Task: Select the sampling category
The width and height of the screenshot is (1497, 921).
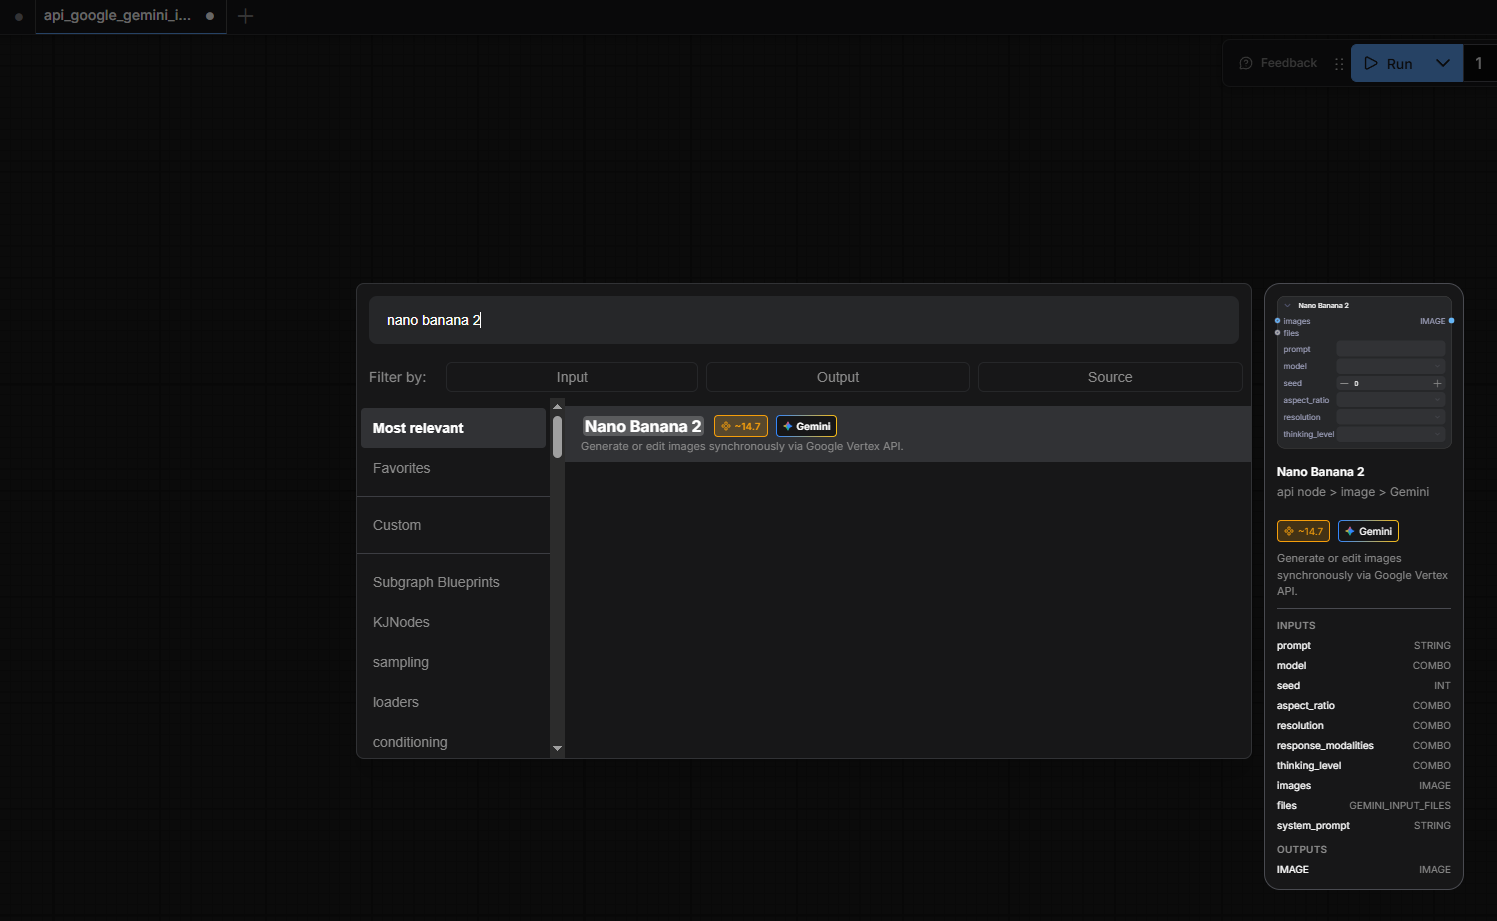Action: pyautogui.click(x=454, y=662)
